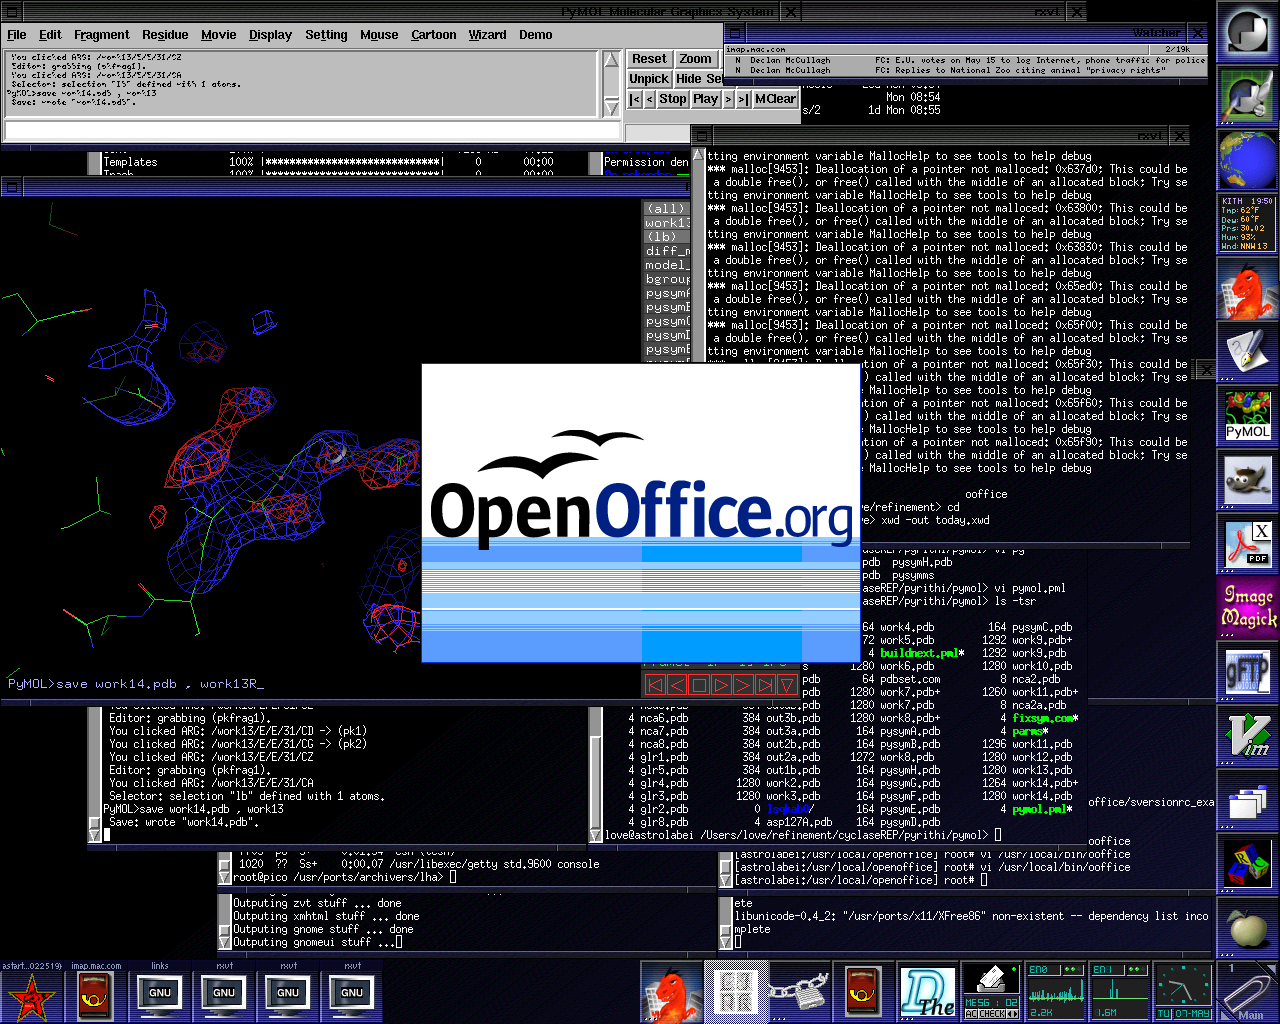
Task: Open the Setting menu
Action: pyautogui.click(x=326, y=34)
